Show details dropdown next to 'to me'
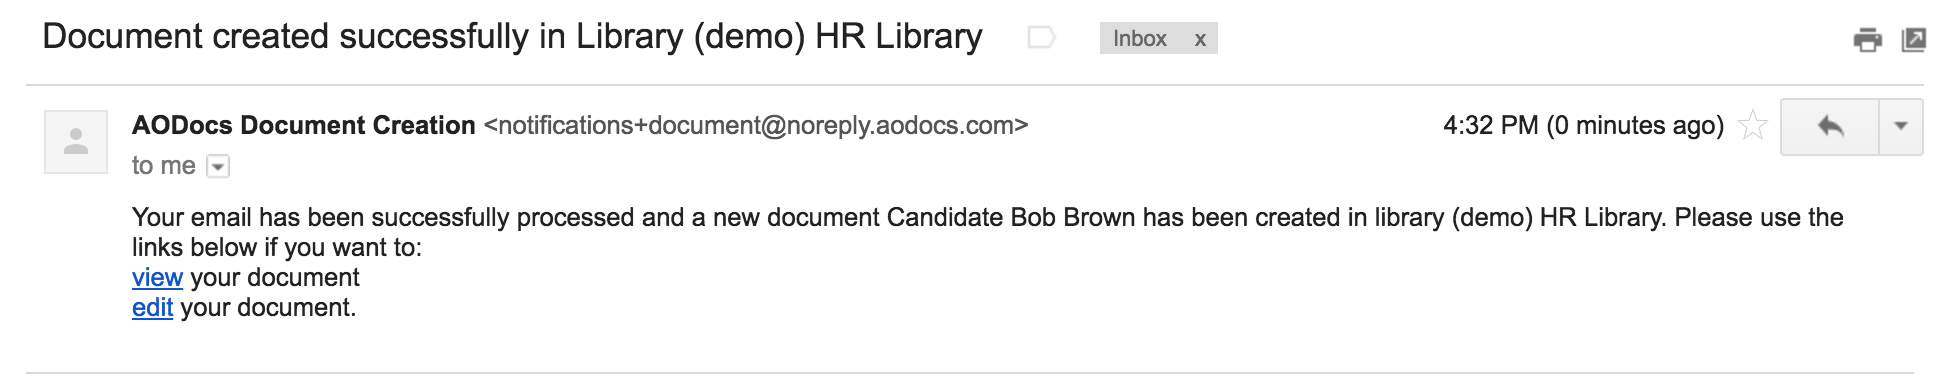The image size is (1948, 376). 218,166
